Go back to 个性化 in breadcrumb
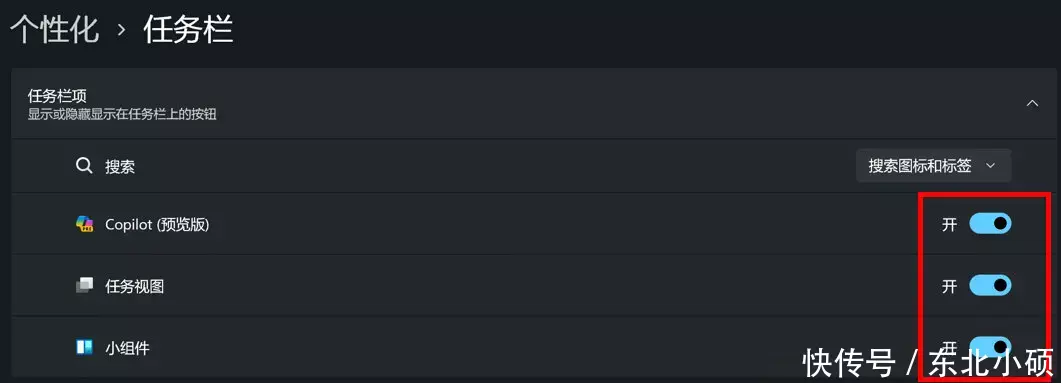The width and height of the screenshot is (1061, 383). [55, 30]
